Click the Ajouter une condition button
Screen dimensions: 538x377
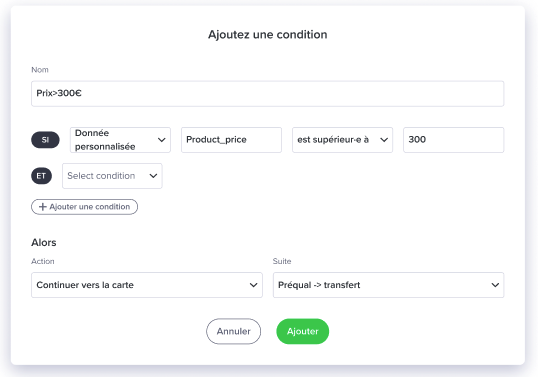tap(84, 207)
